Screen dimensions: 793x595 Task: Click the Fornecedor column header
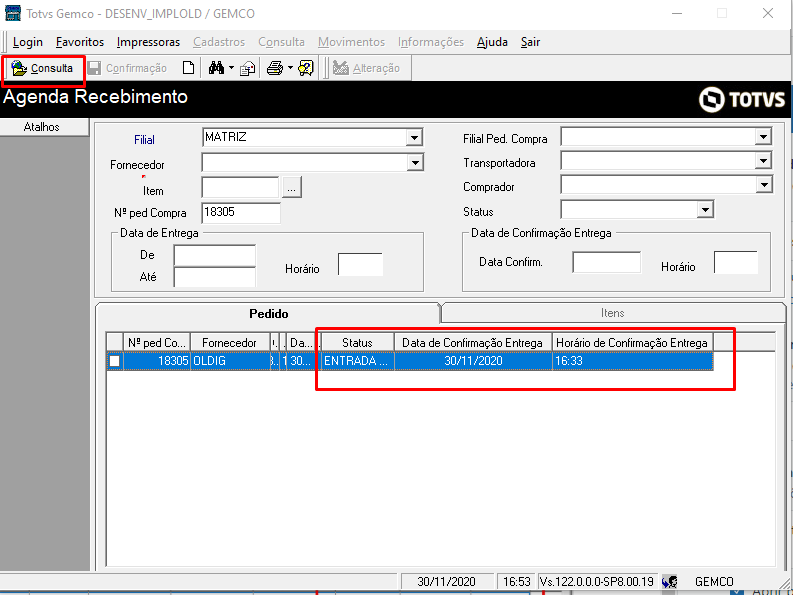click(x=230, y=343)
